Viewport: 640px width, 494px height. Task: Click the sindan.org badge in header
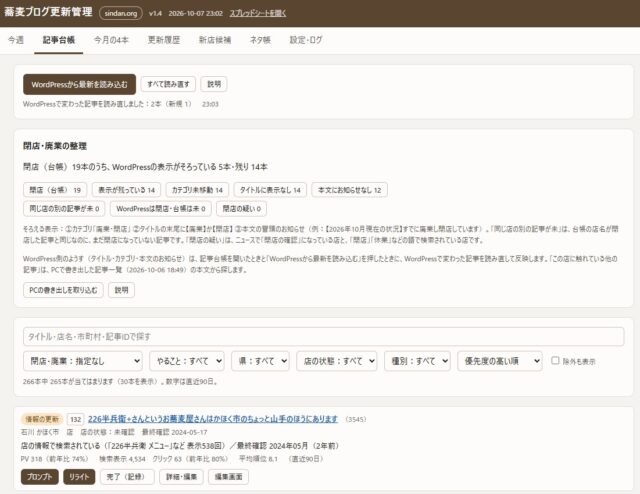coord(121,13)
